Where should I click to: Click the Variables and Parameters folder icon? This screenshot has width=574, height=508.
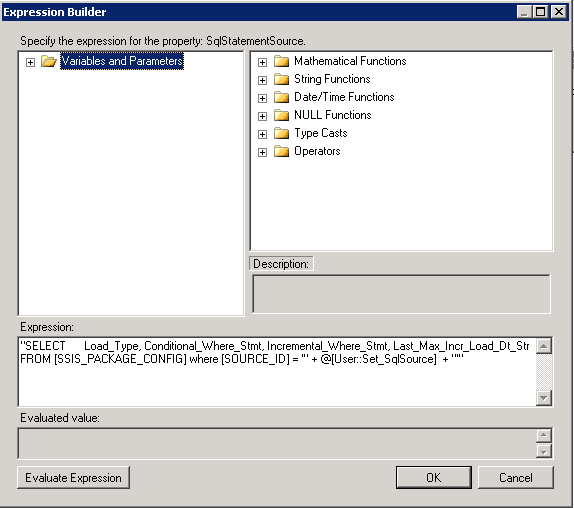coord(48,61)
